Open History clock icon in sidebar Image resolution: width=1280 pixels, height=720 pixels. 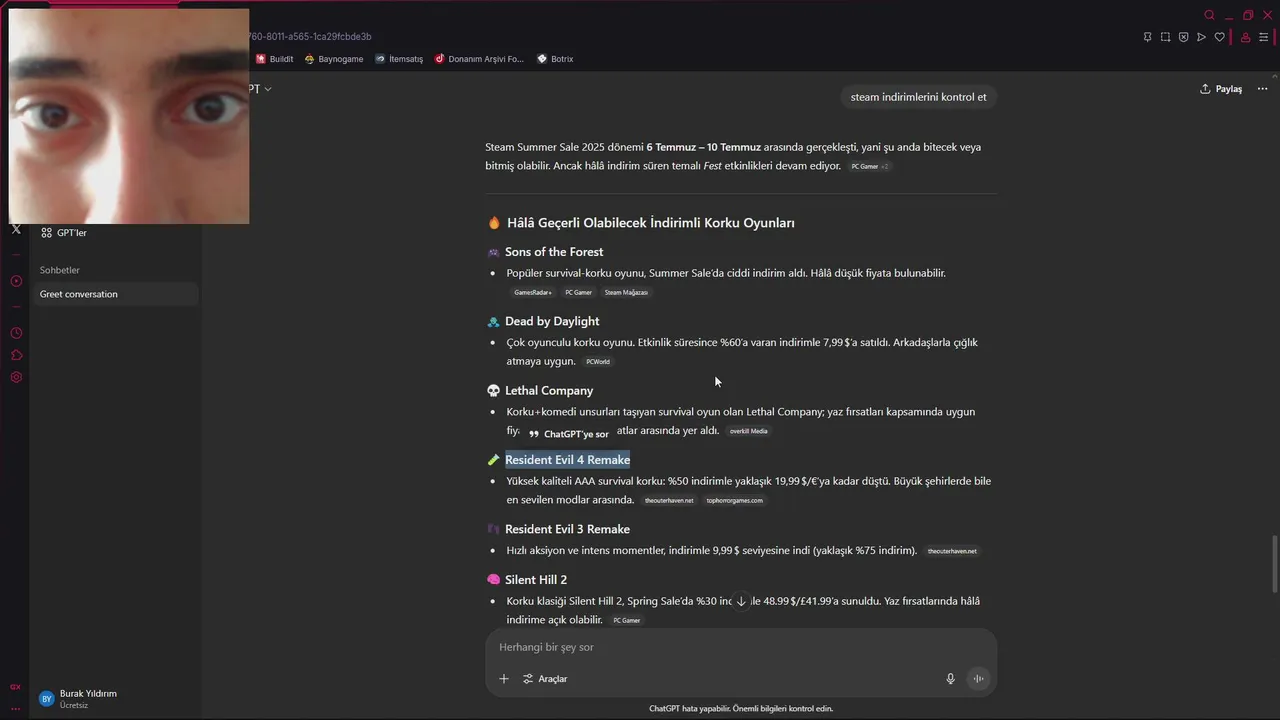(16, 333)
